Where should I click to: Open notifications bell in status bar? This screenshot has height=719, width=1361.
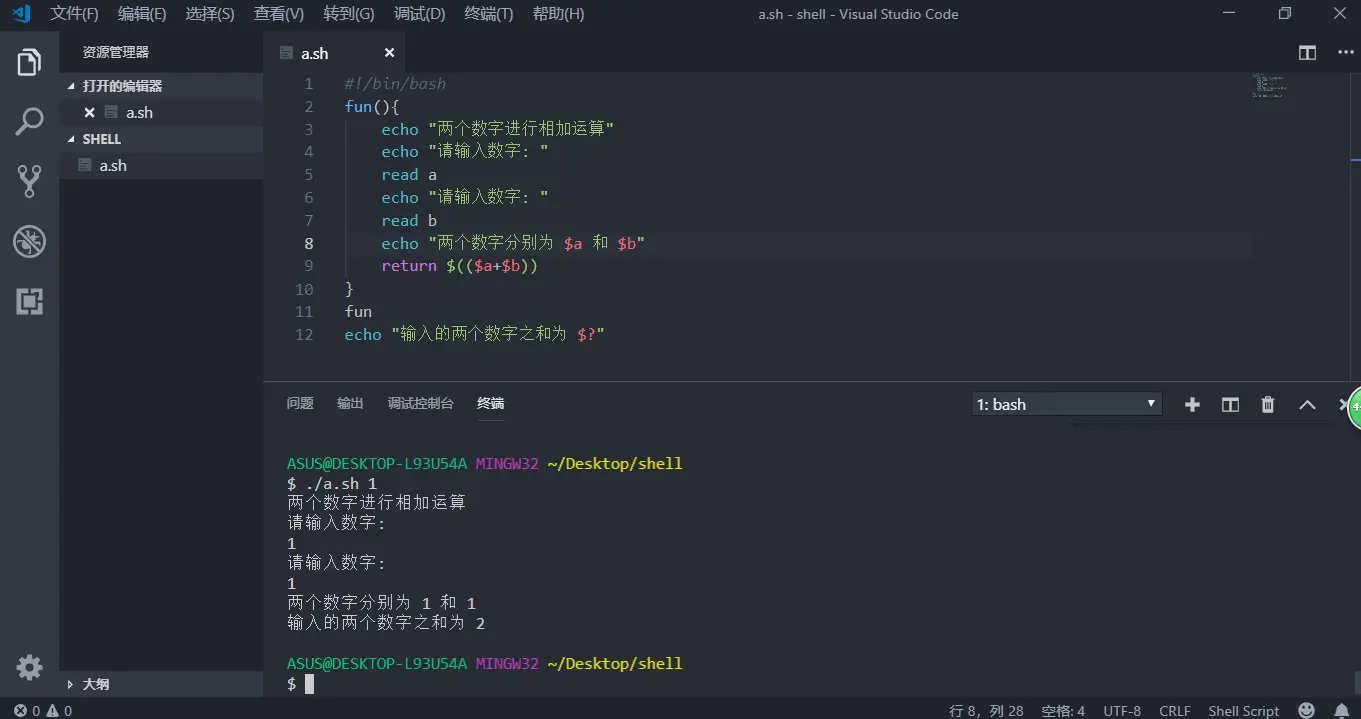1341,710
